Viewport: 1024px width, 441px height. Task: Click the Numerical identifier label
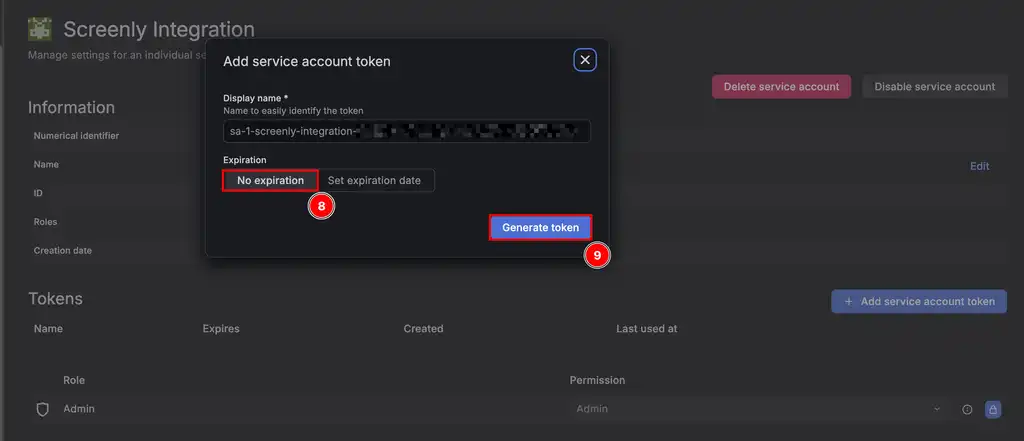point(76,136)
